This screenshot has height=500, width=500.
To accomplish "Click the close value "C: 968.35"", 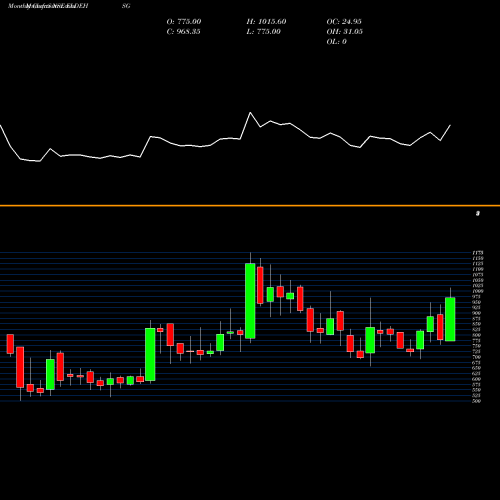I will (x=183, y=32).
